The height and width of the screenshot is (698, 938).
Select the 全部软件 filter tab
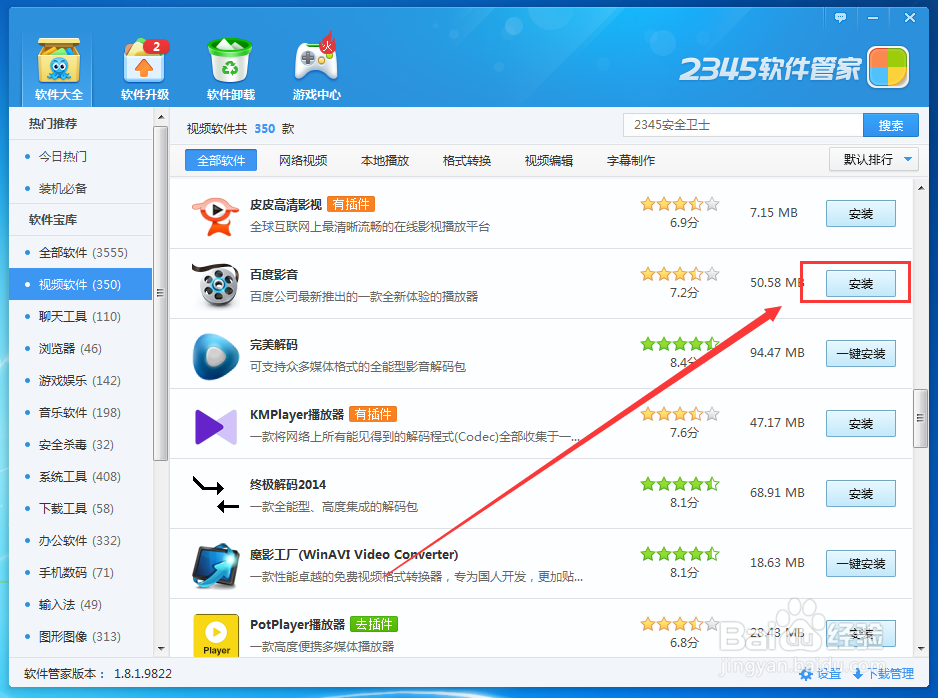[x=221, y=160]
